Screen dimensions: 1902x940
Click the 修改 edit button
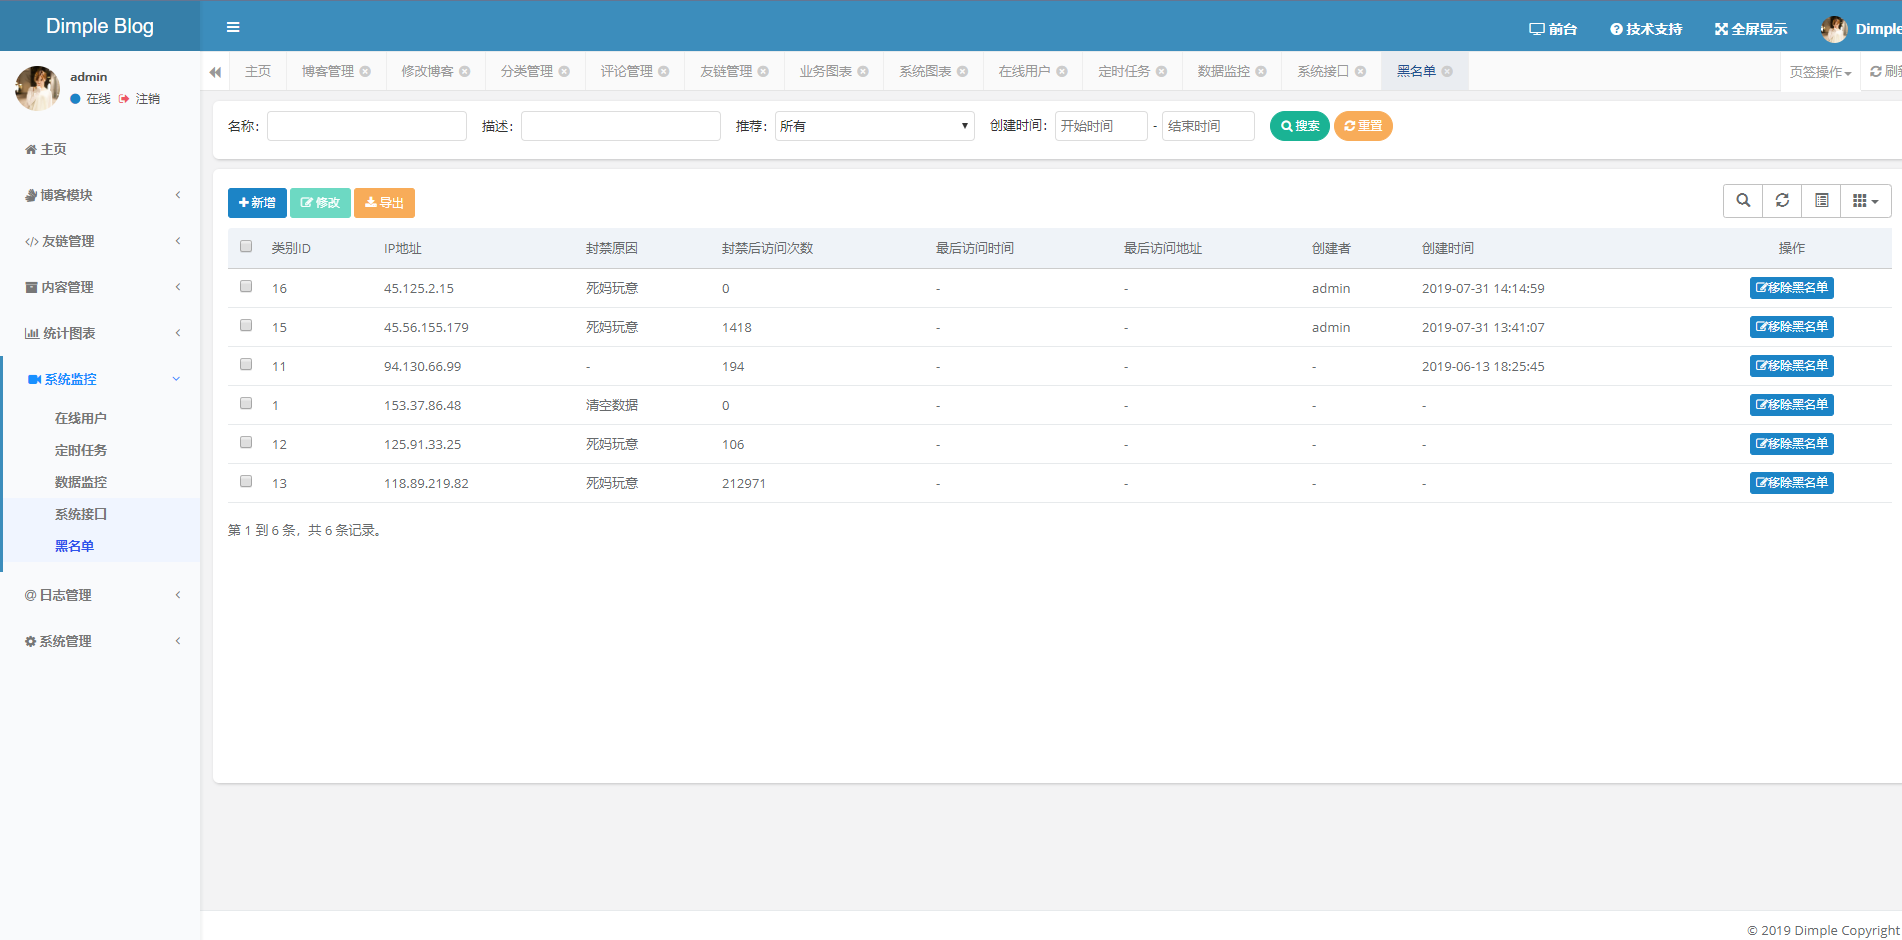coord(320,203)
